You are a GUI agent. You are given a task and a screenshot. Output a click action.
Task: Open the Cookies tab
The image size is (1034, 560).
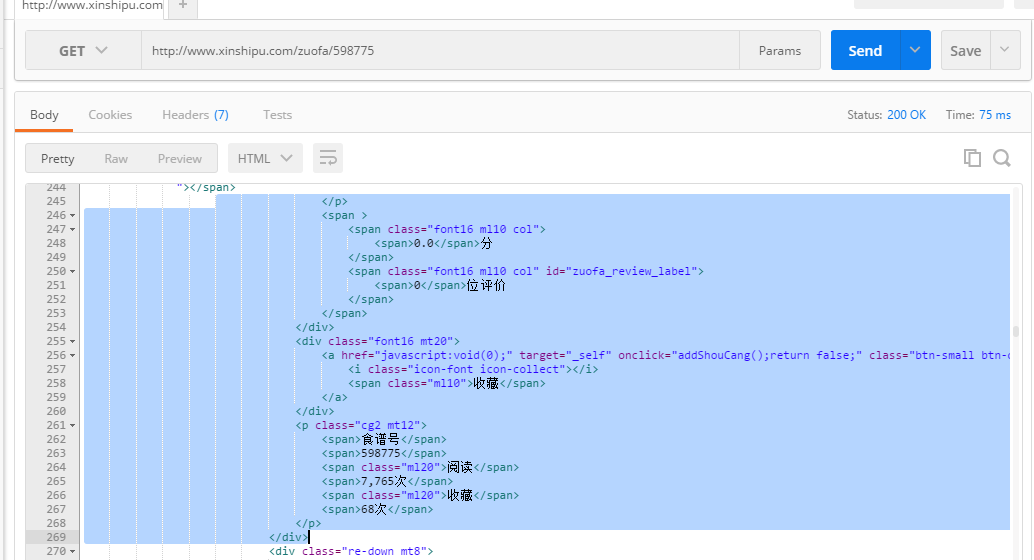[110, 115]
